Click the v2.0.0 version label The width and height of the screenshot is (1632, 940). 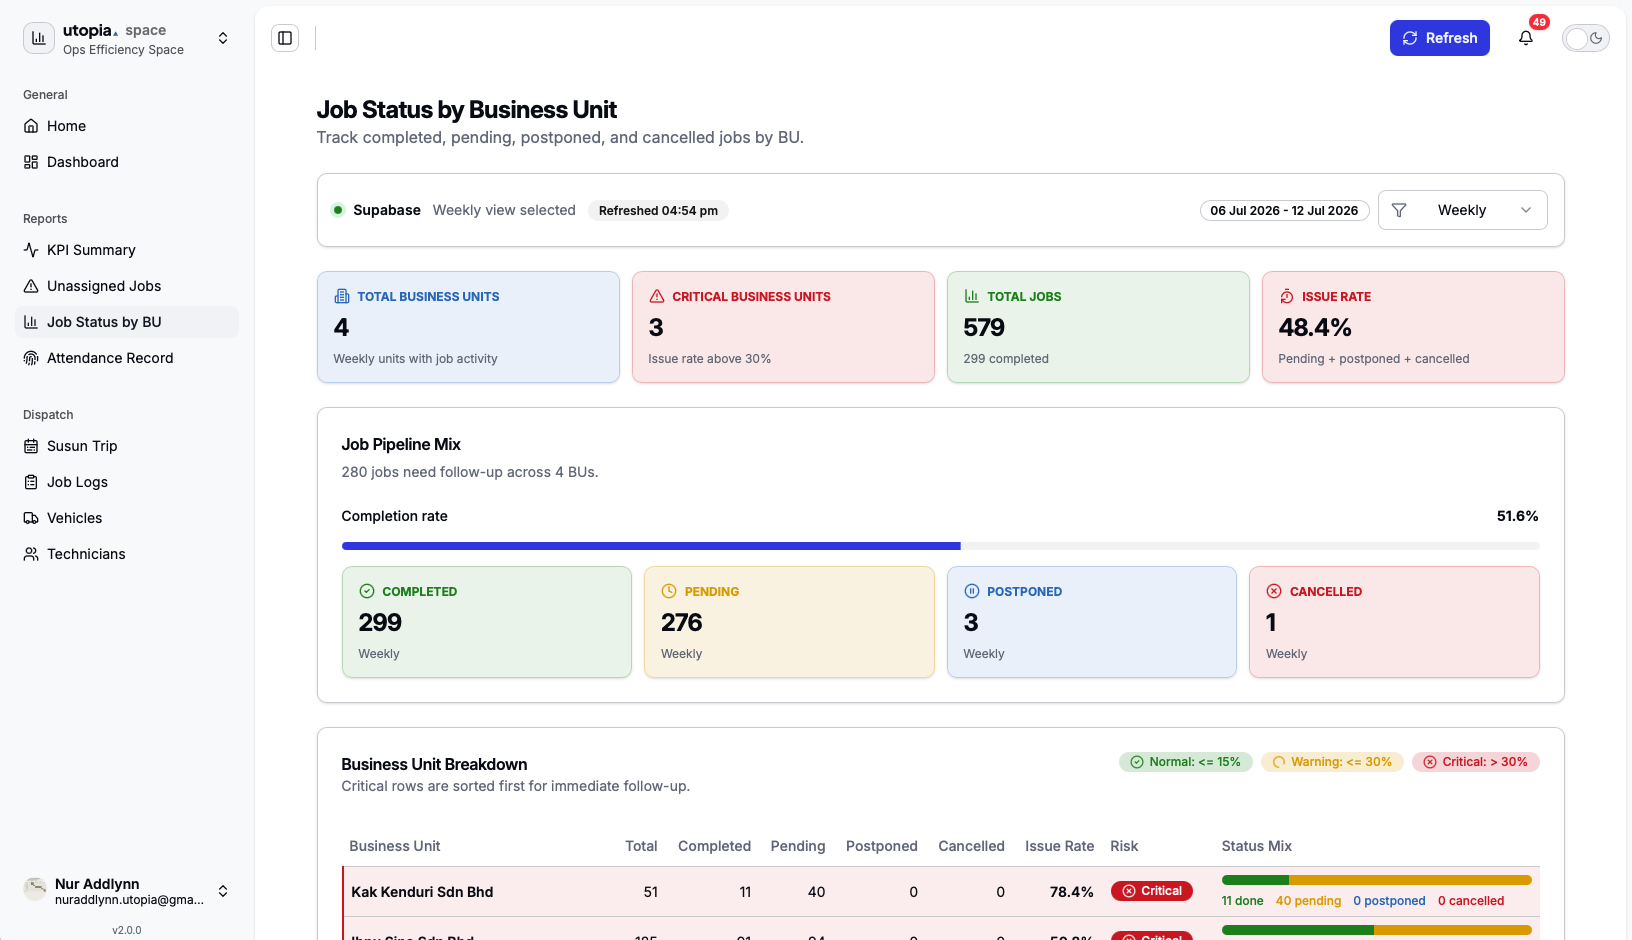[127, 930]
